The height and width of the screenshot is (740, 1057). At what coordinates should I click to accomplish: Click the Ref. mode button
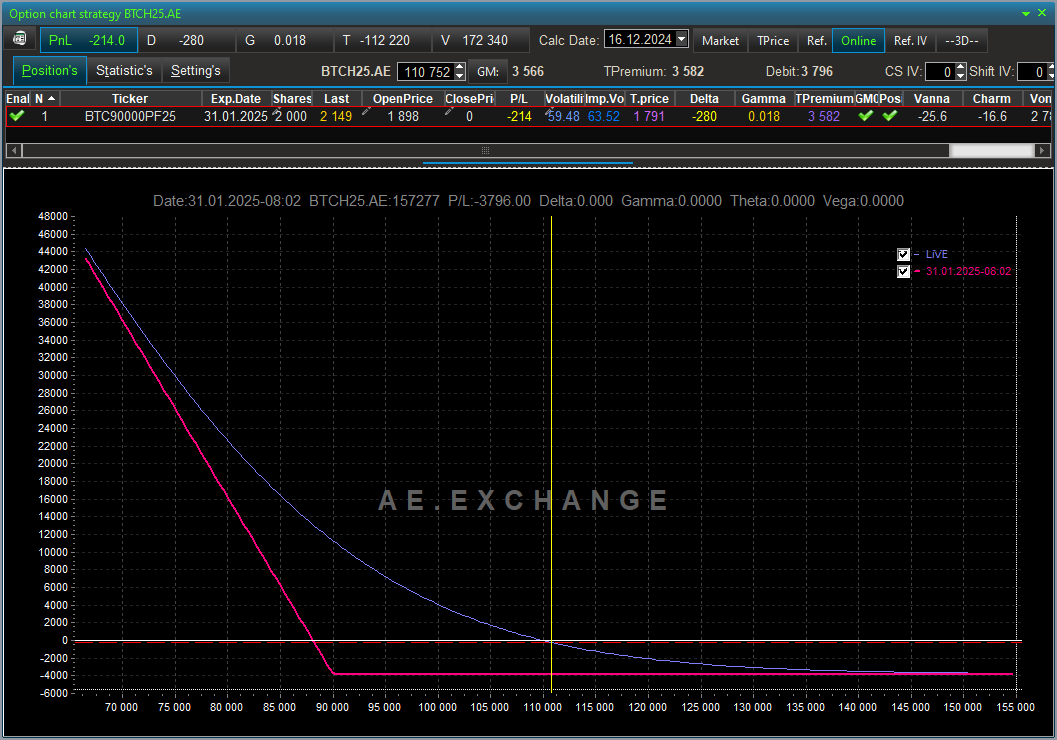816,40
